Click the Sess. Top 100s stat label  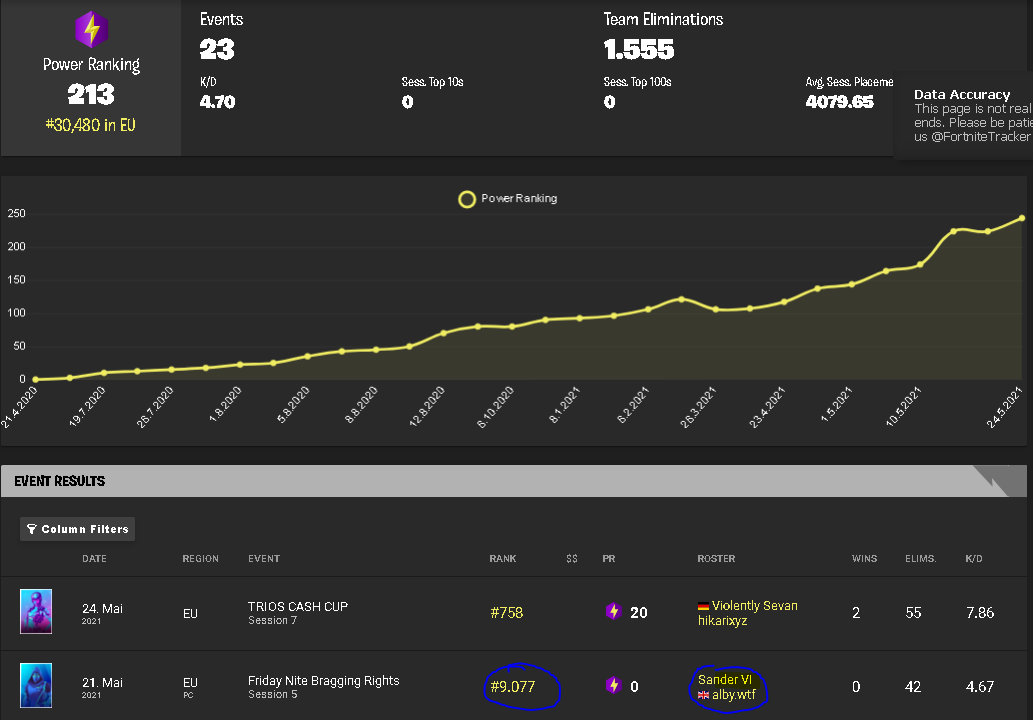pyautogui.click(x=637, y=82)
